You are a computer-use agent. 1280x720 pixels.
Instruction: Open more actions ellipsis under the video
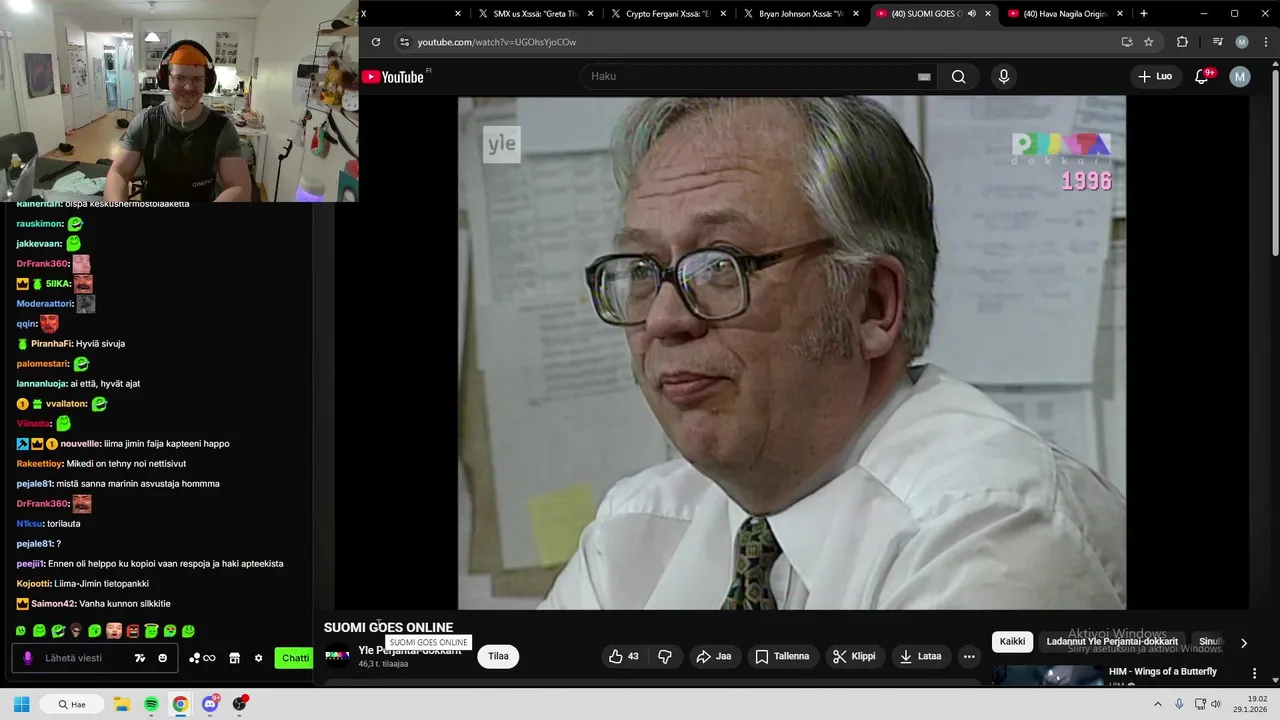click(968, 656)
